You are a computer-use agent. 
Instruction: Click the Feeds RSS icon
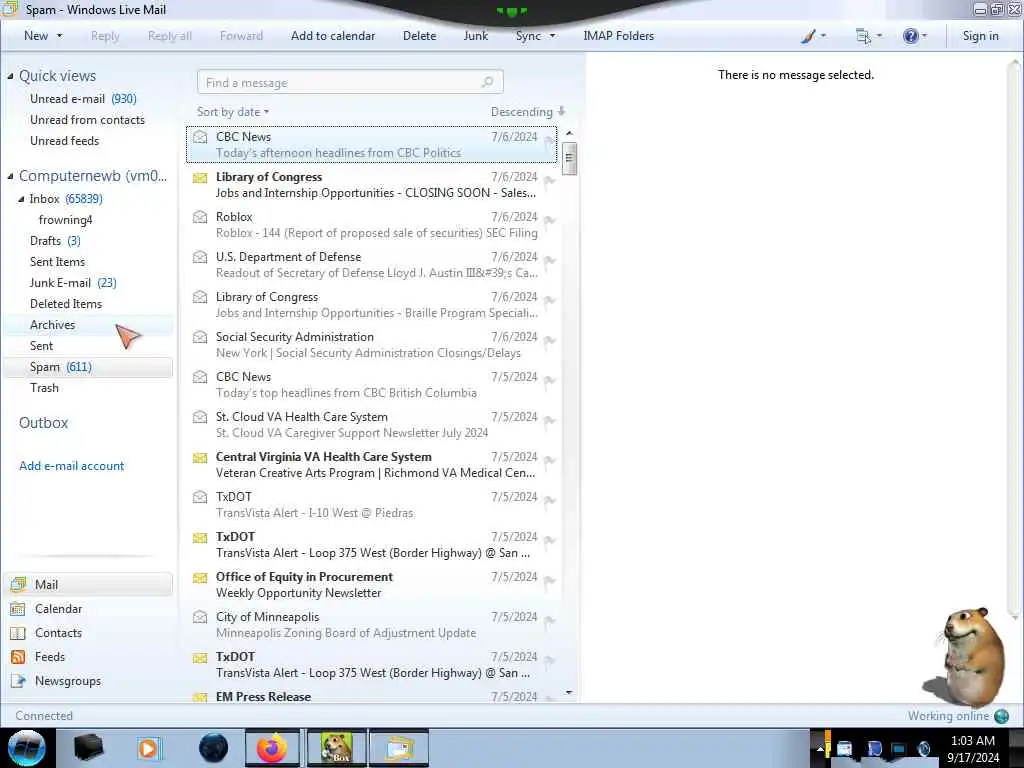[x=18, y=657]
